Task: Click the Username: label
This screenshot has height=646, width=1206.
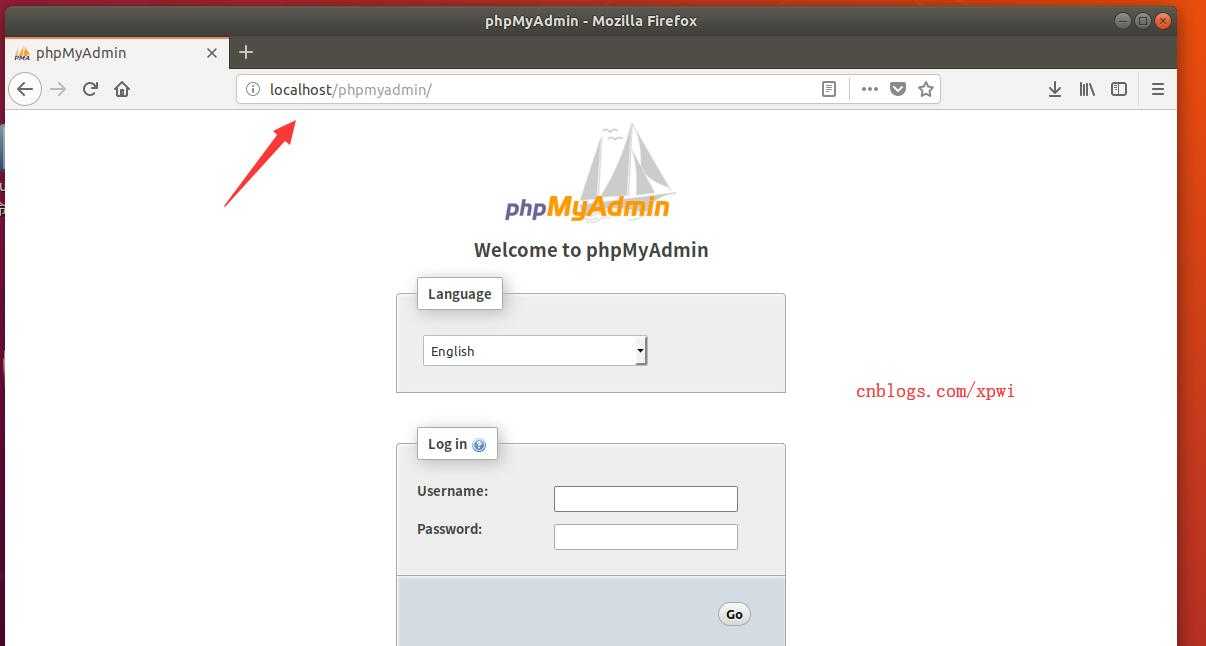Action: (x=452, y=491)
